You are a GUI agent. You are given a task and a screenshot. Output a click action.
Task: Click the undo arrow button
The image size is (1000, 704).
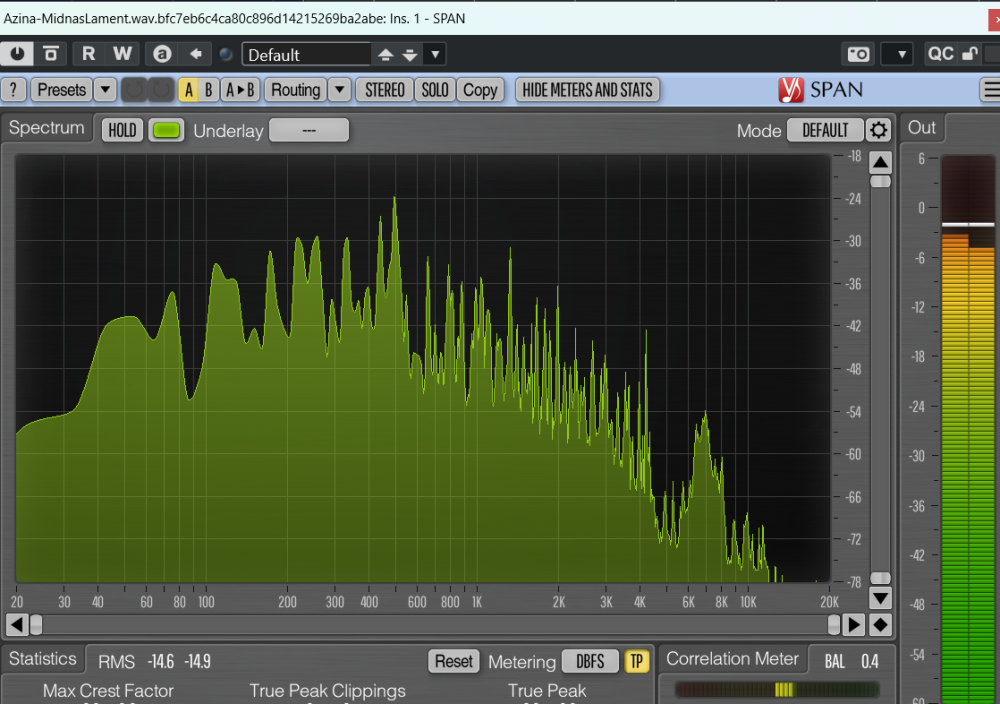coord(134,90)
